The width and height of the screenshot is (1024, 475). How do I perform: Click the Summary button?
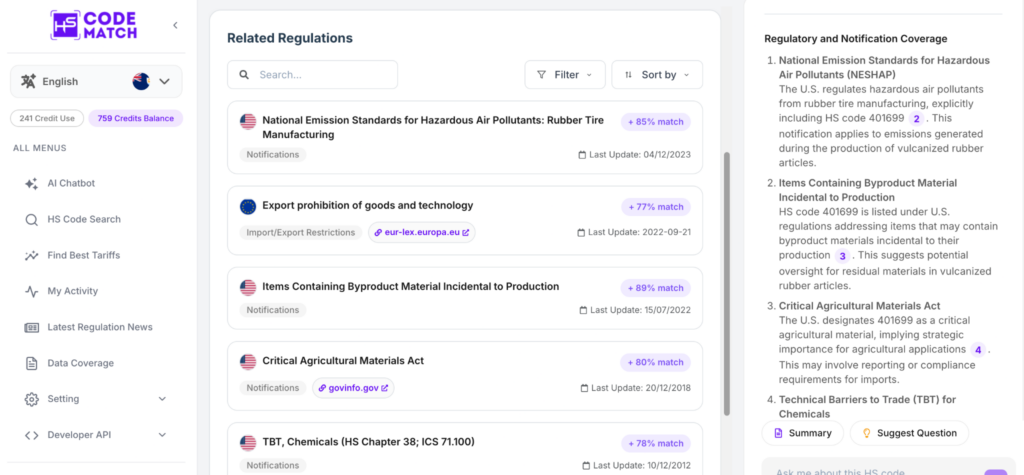point(803,433)
